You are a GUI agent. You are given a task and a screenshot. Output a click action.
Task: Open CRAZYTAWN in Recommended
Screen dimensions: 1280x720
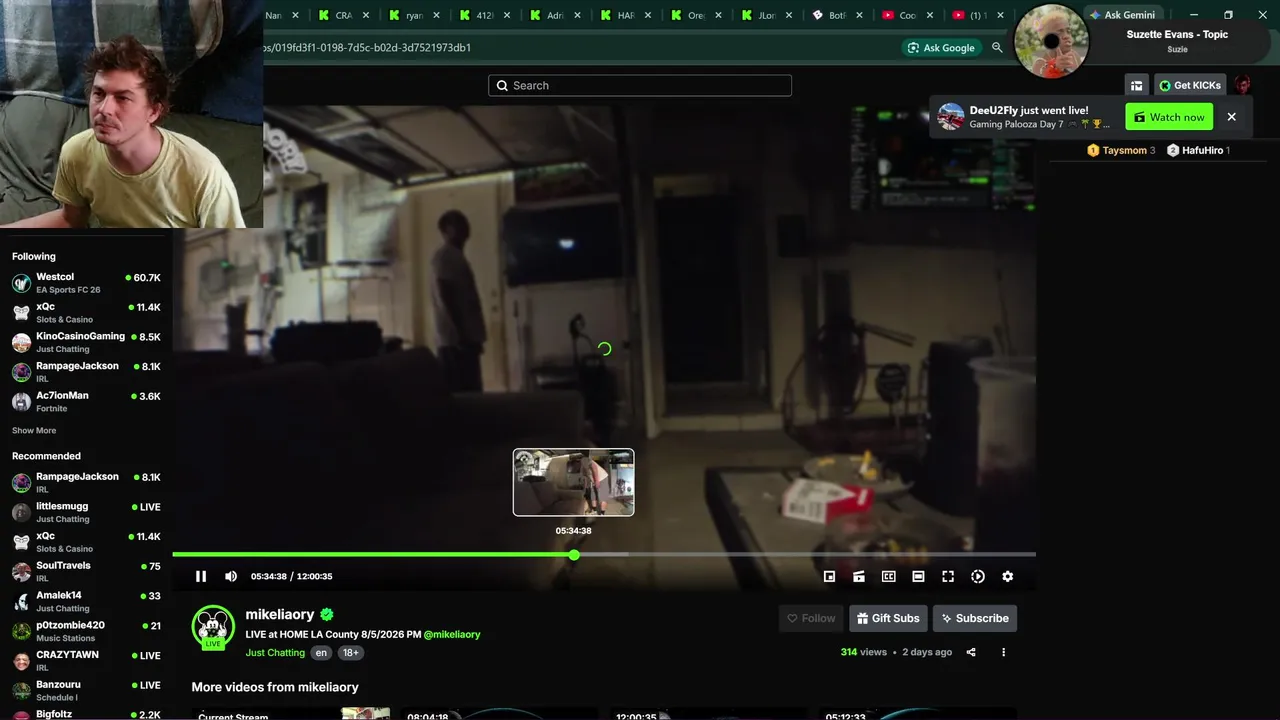coord(86,661)
